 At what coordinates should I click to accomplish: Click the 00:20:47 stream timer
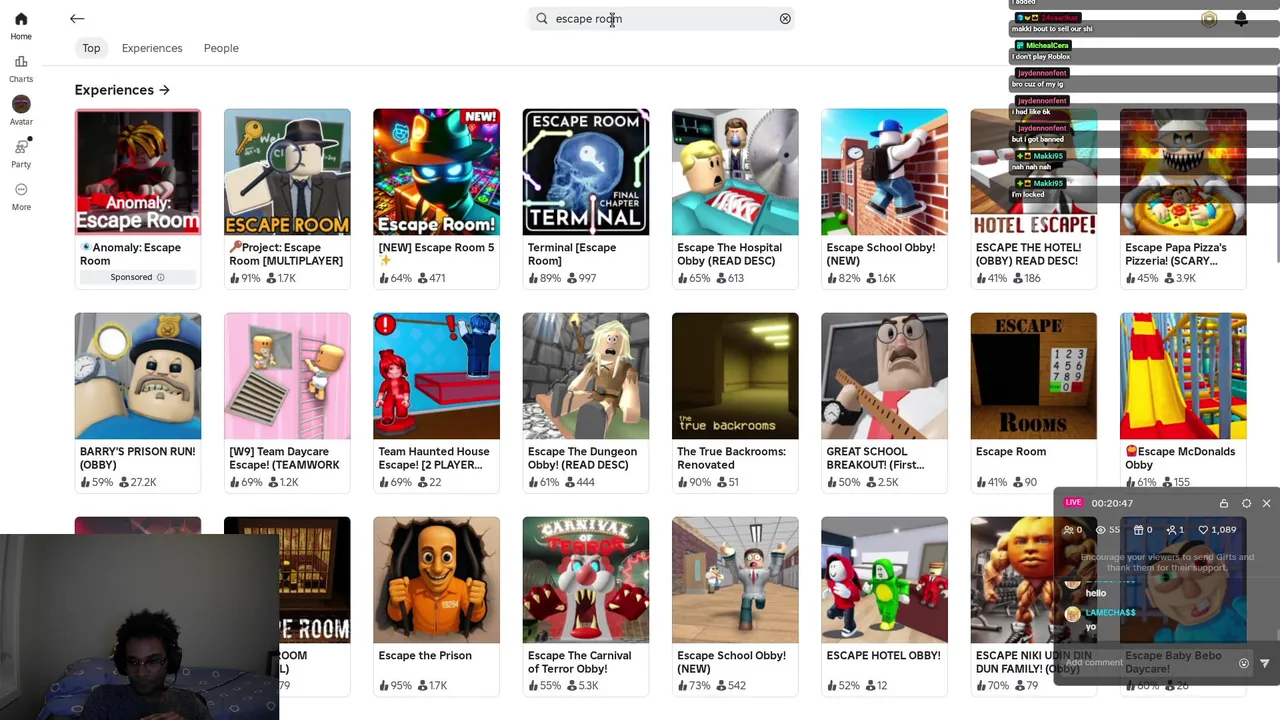click(x=1112, y=503)
